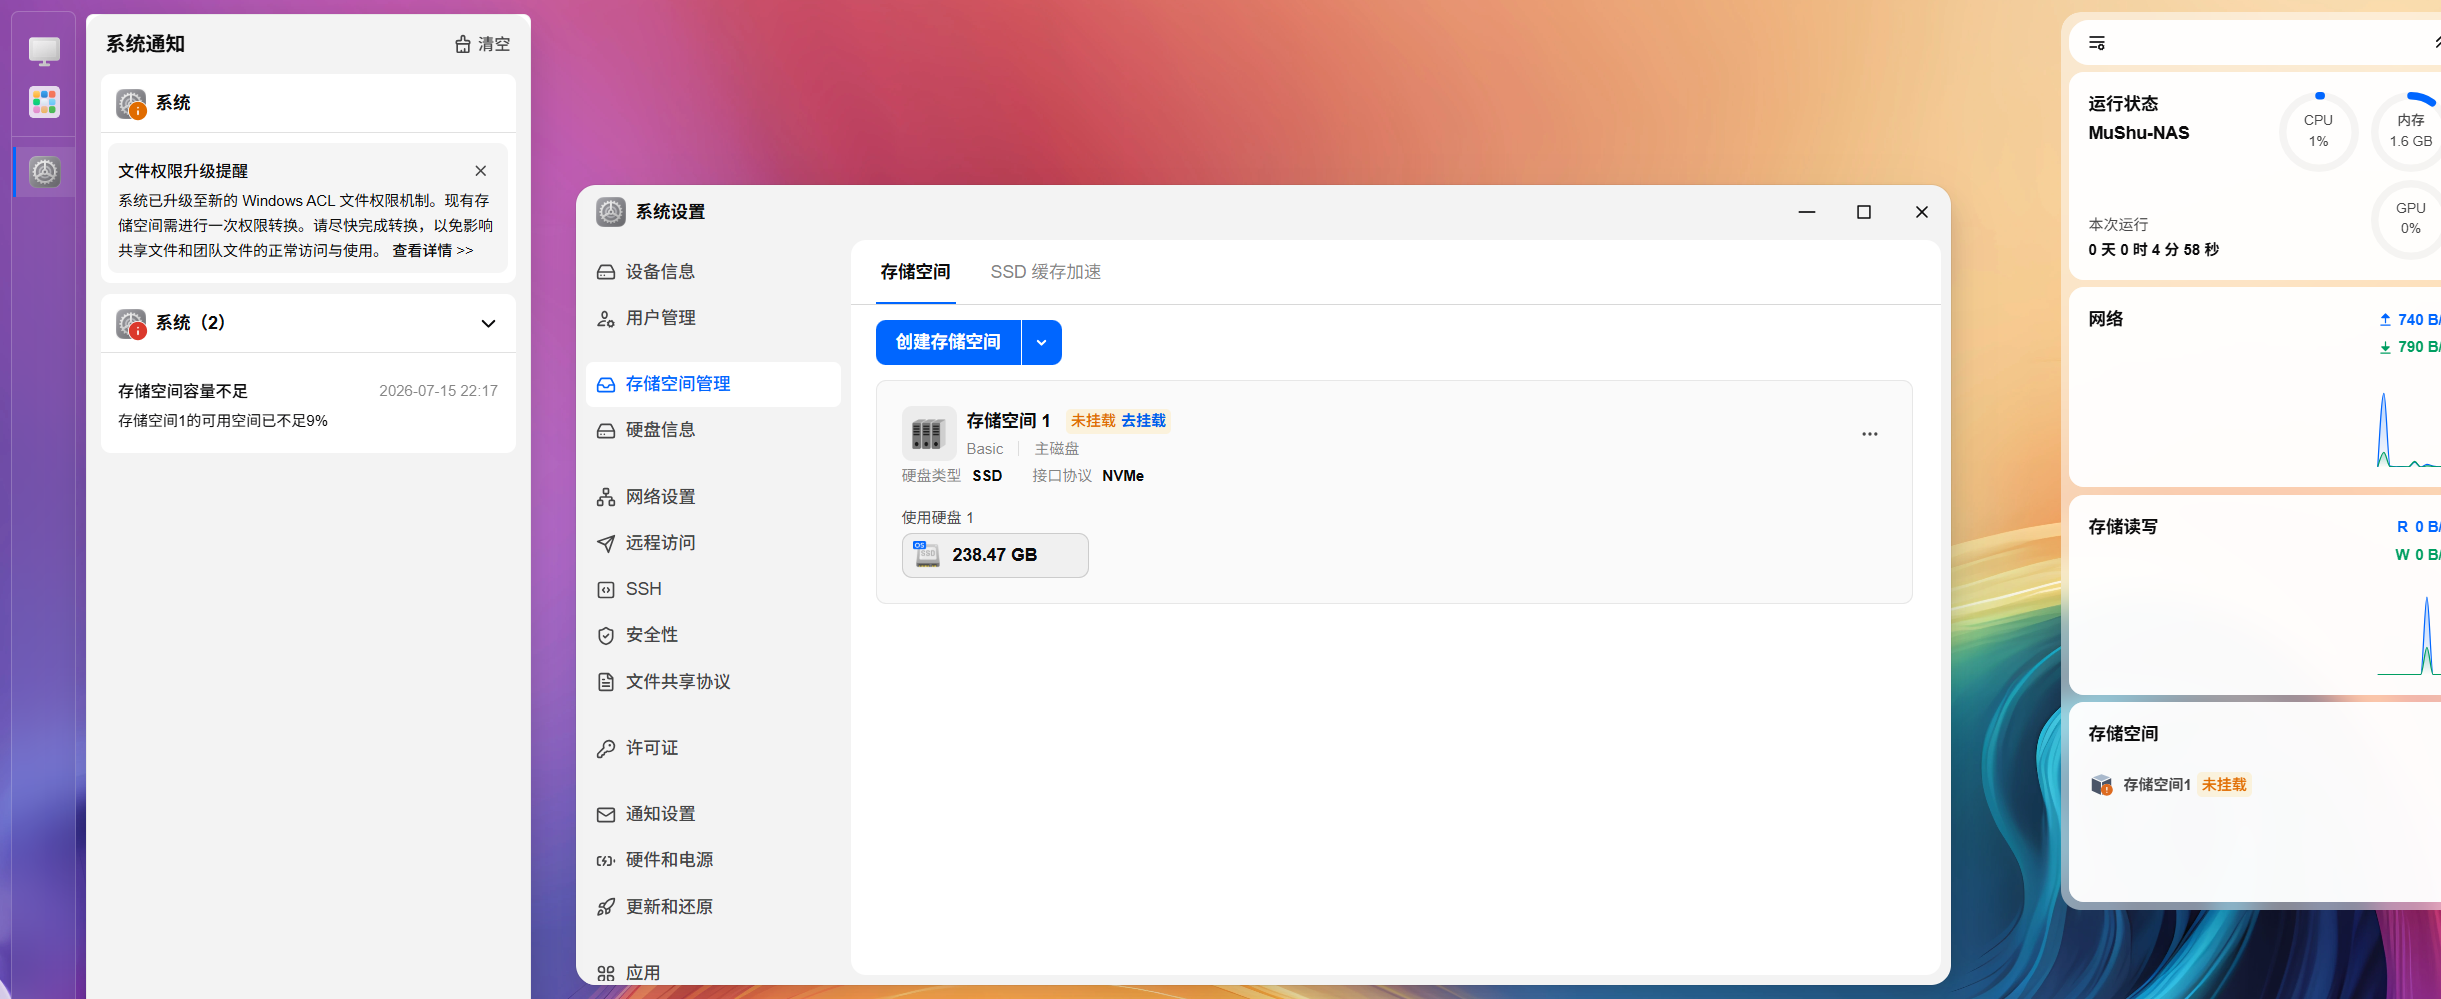Switch to the SSD 缓存加速 tab

click(x=1045, y=272)
